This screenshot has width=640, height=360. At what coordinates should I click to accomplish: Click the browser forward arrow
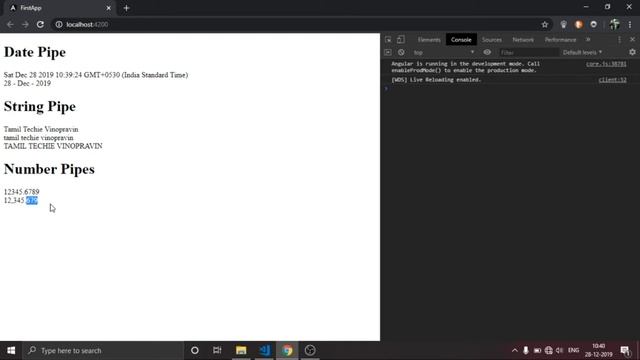pos(25,24)
